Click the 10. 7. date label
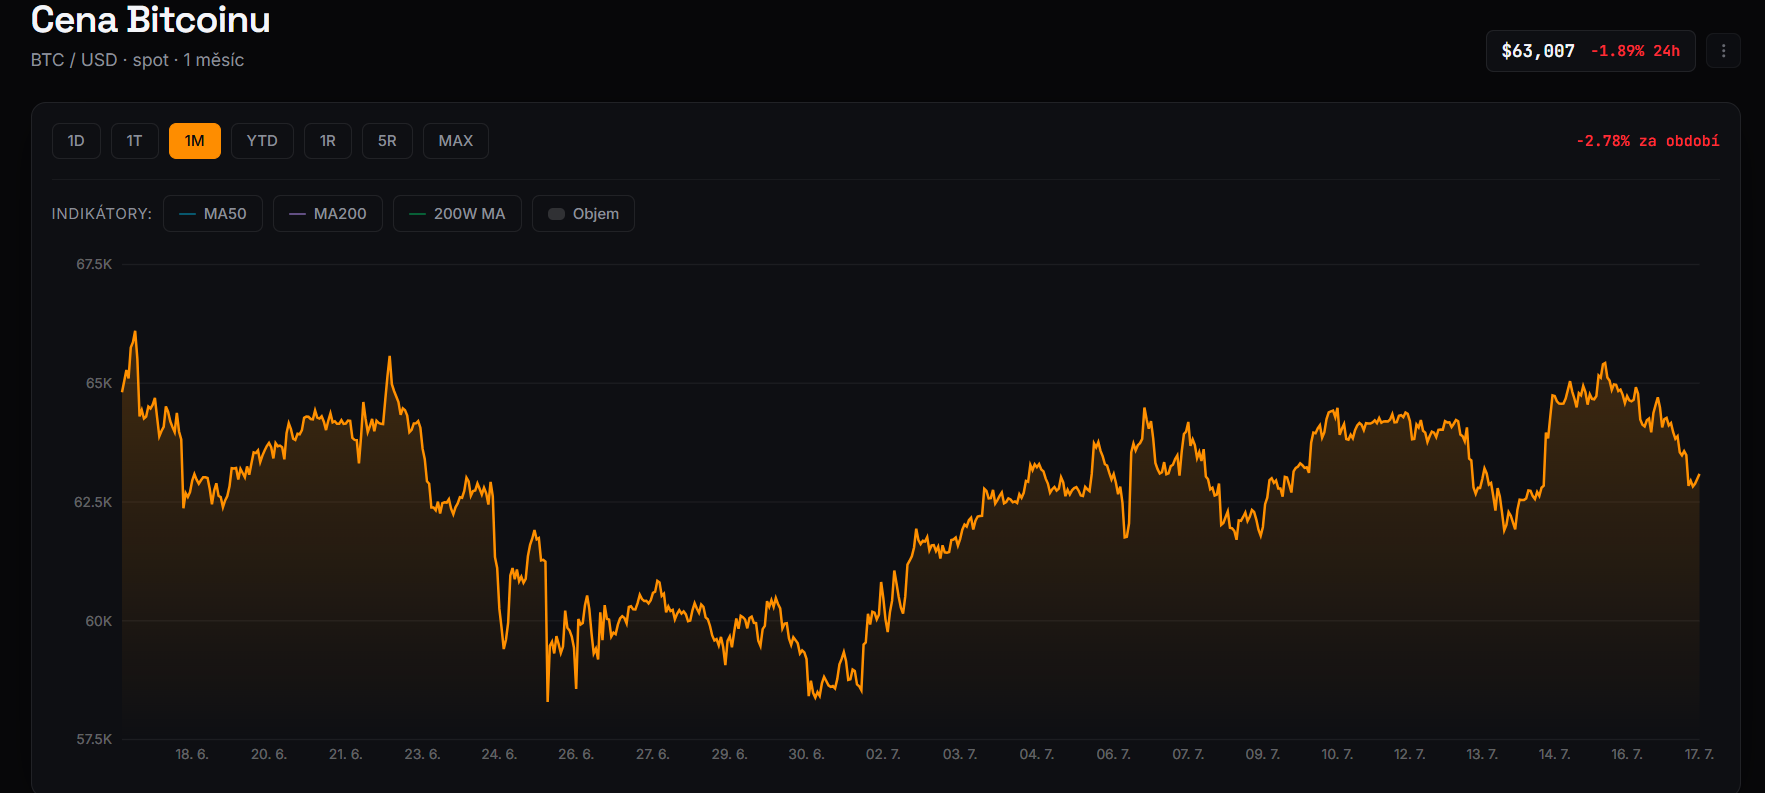This screenshot has width=1765, height=793. click(x=1337, y=754)
